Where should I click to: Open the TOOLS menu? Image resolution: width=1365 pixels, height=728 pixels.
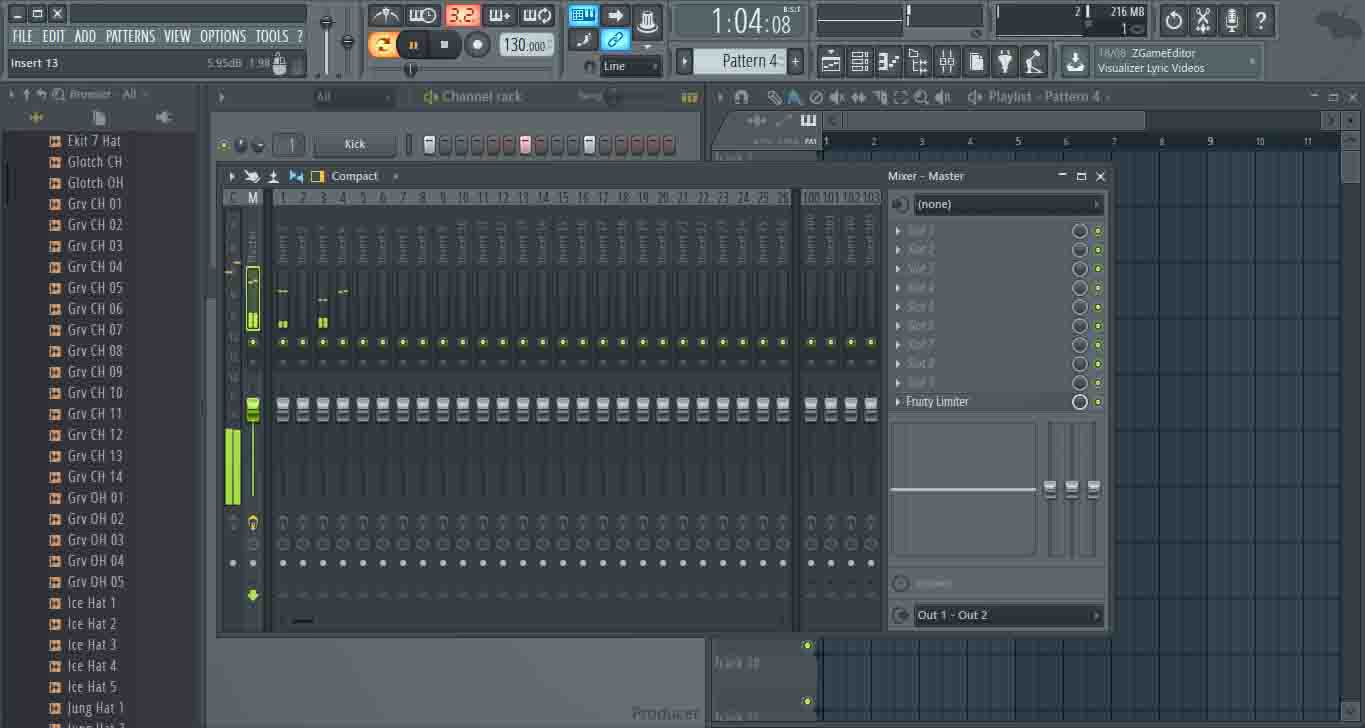click(x=271, y=36)
